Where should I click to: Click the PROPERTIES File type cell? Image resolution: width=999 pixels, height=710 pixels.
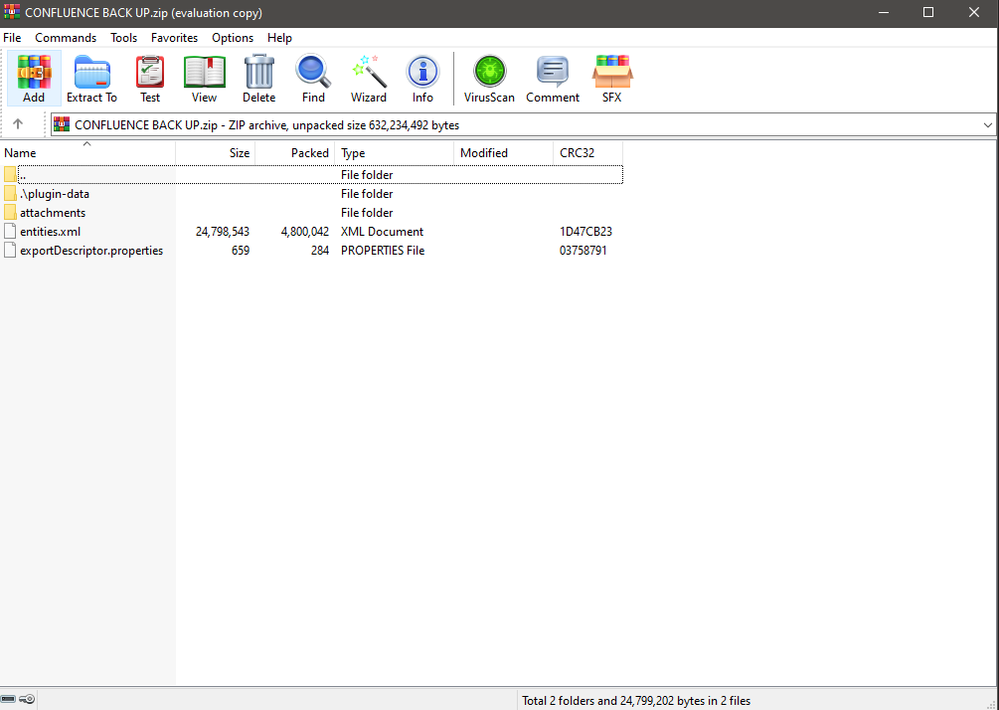coord(383,251)
